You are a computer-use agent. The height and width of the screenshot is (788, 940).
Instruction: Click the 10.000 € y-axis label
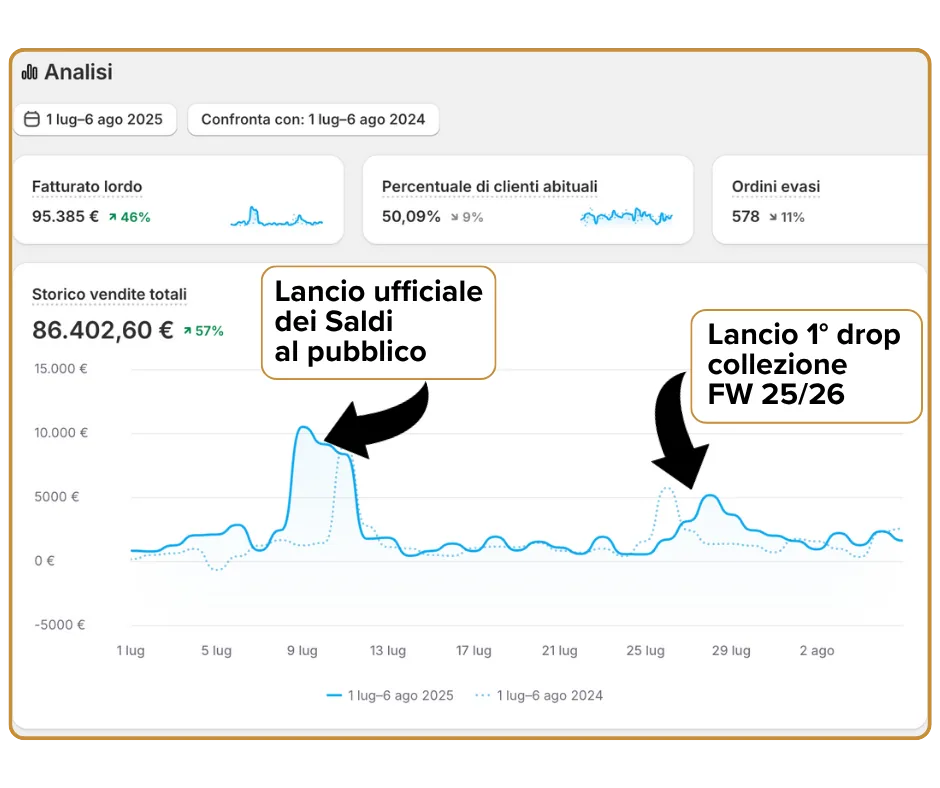point(61,433)
